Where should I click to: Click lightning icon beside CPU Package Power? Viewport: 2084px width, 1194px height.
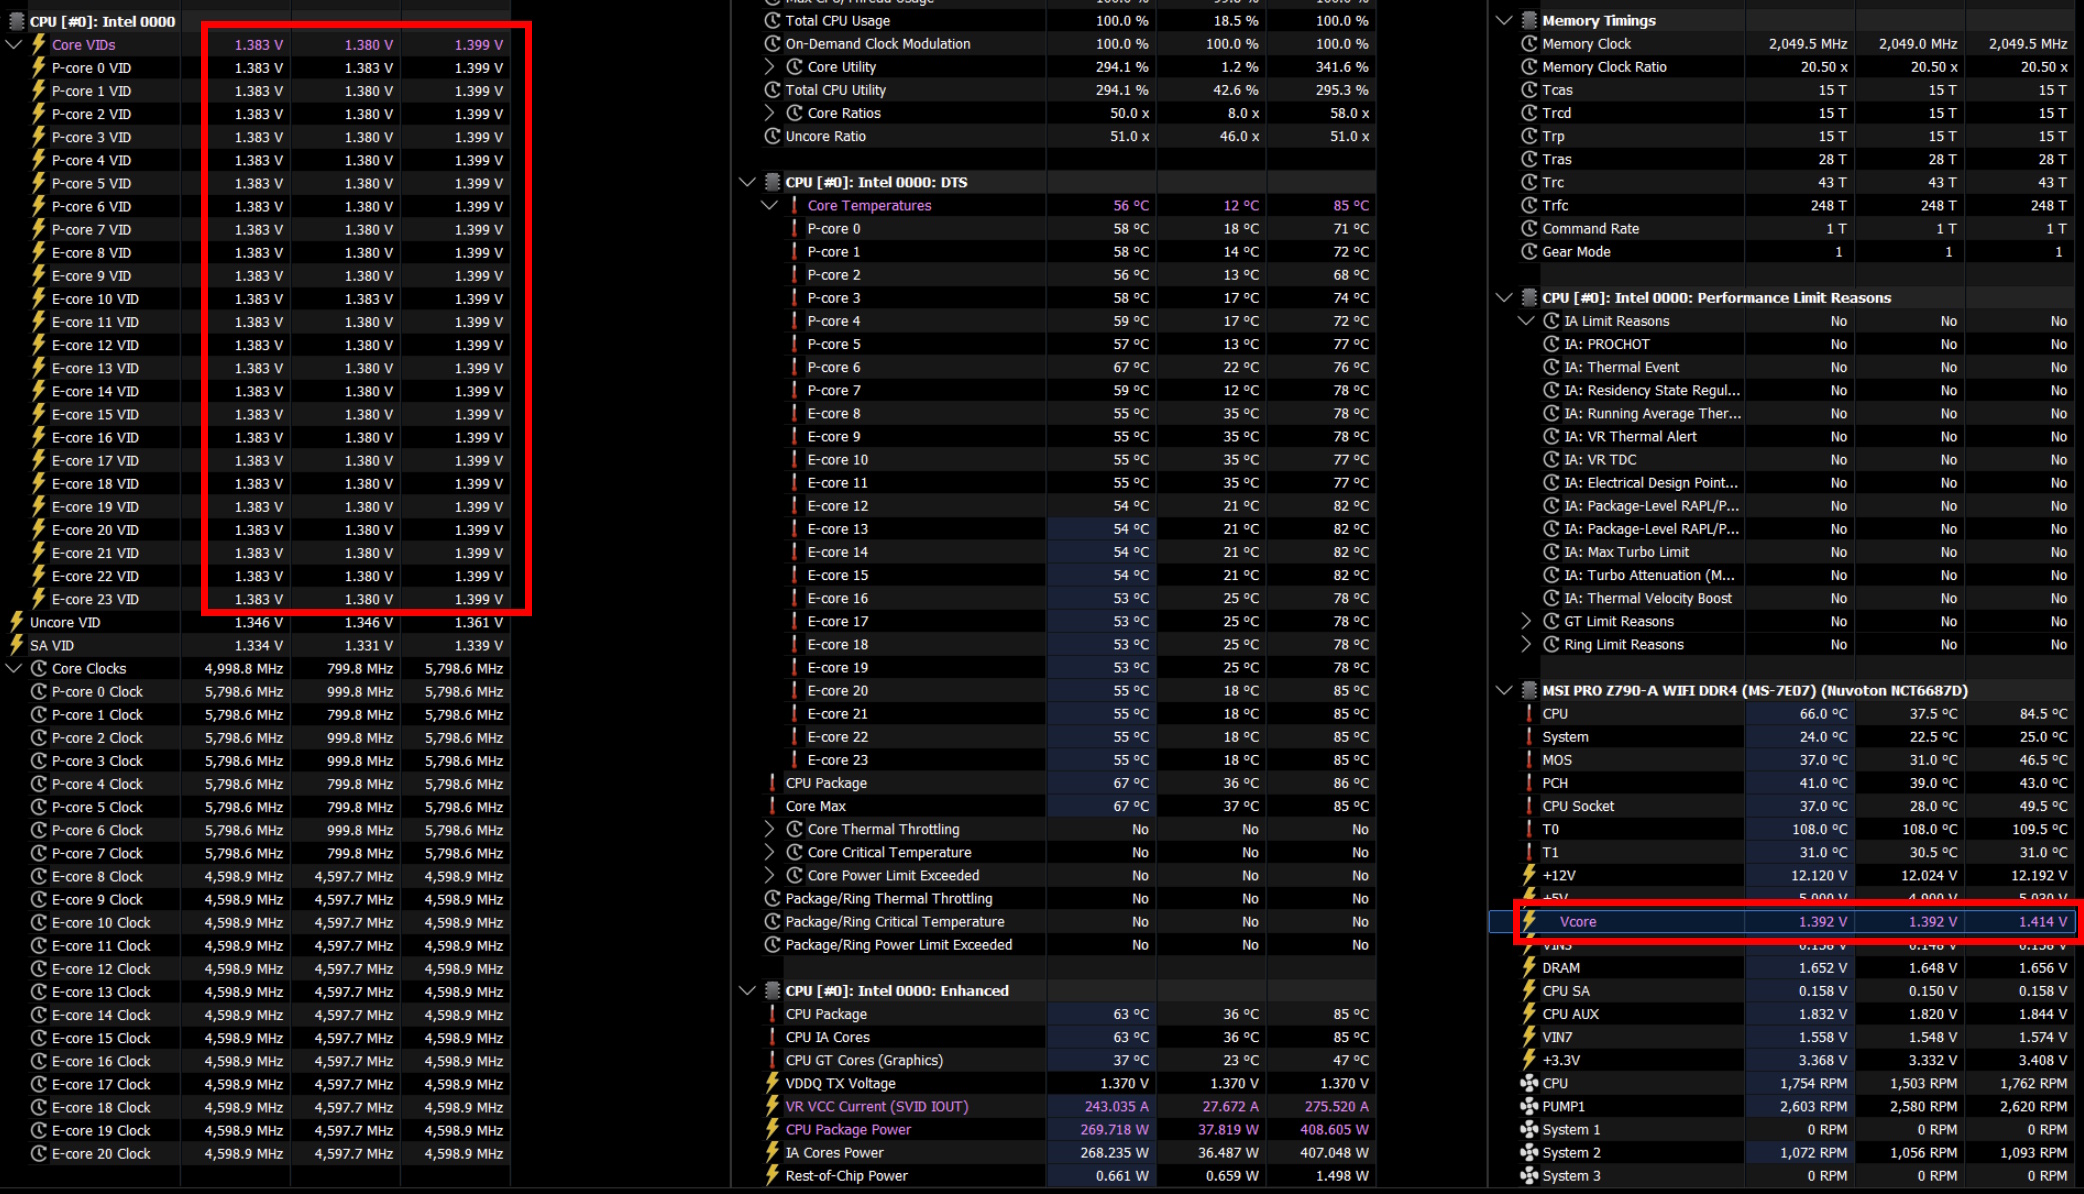(772, 1129)
